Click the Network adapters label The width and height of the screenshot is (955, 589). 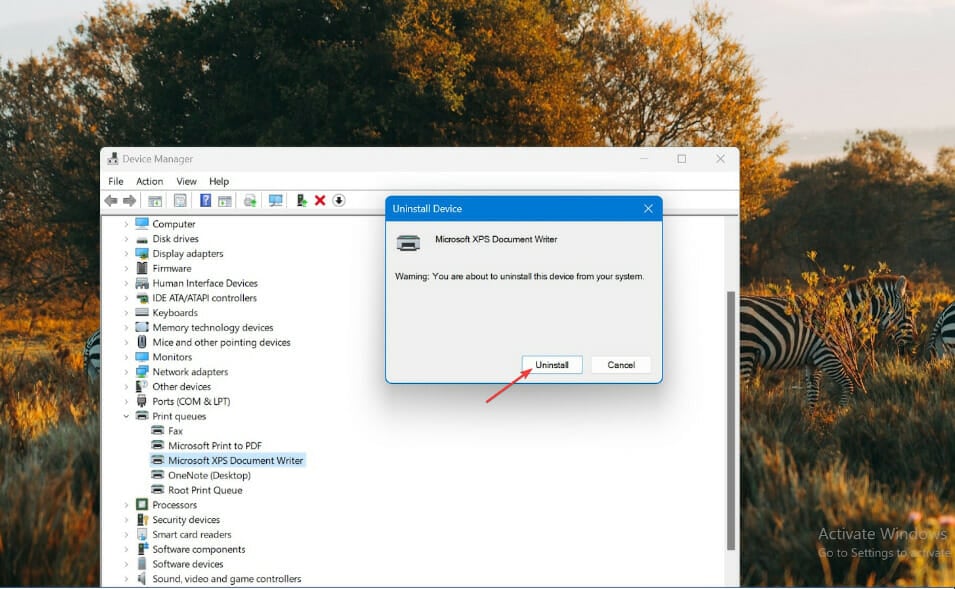190,372
